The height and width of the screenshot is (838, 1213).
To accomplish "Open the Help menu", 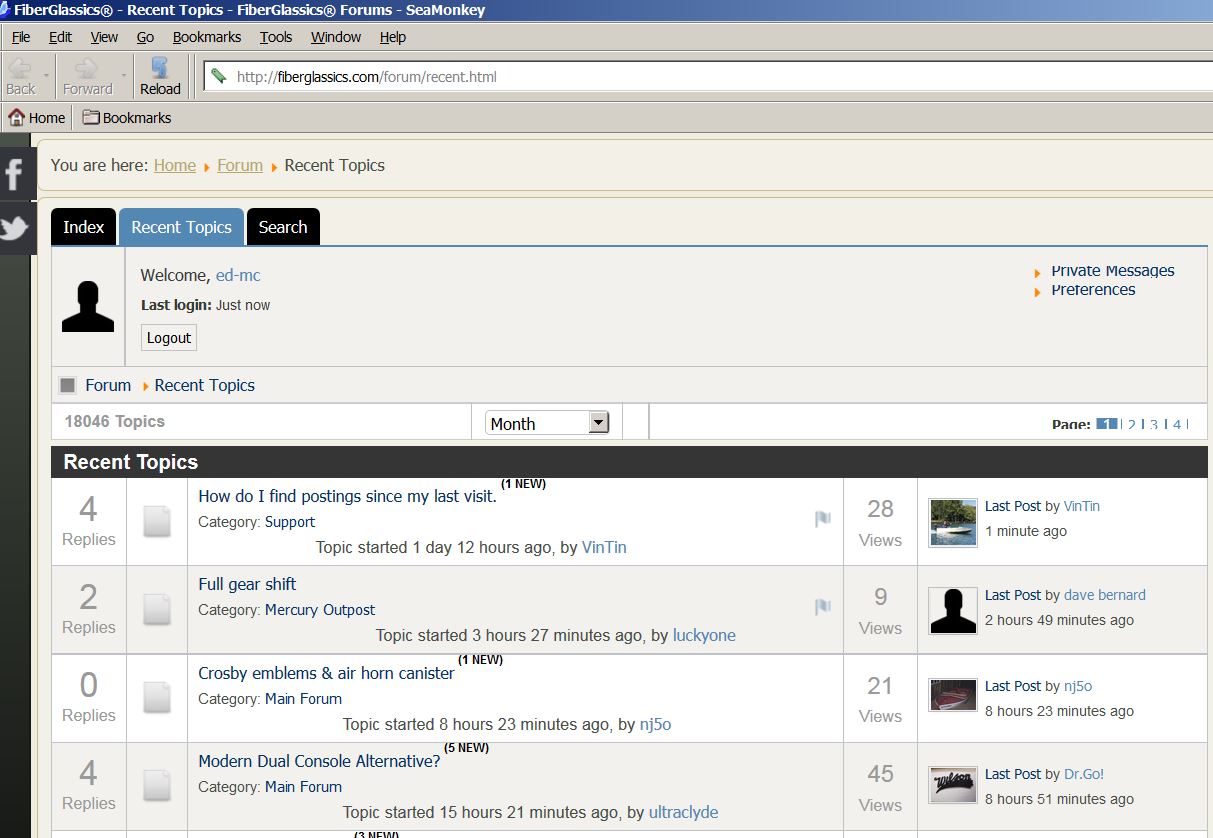I will pos(393,37).
